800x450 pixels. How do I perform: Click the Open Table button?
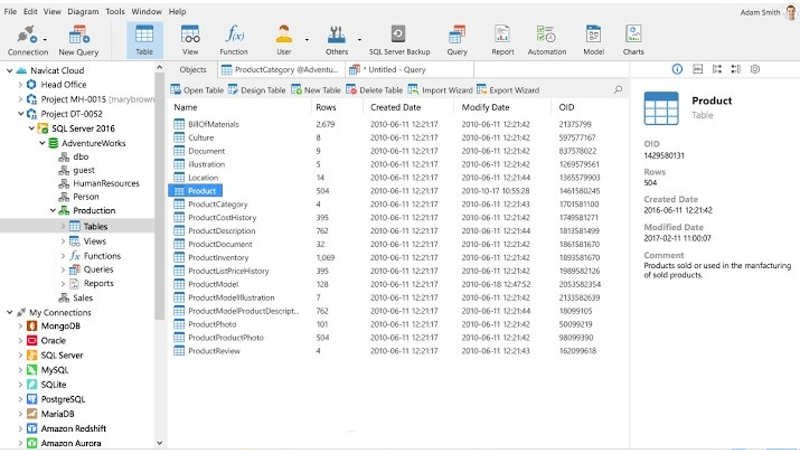[197, 90]
